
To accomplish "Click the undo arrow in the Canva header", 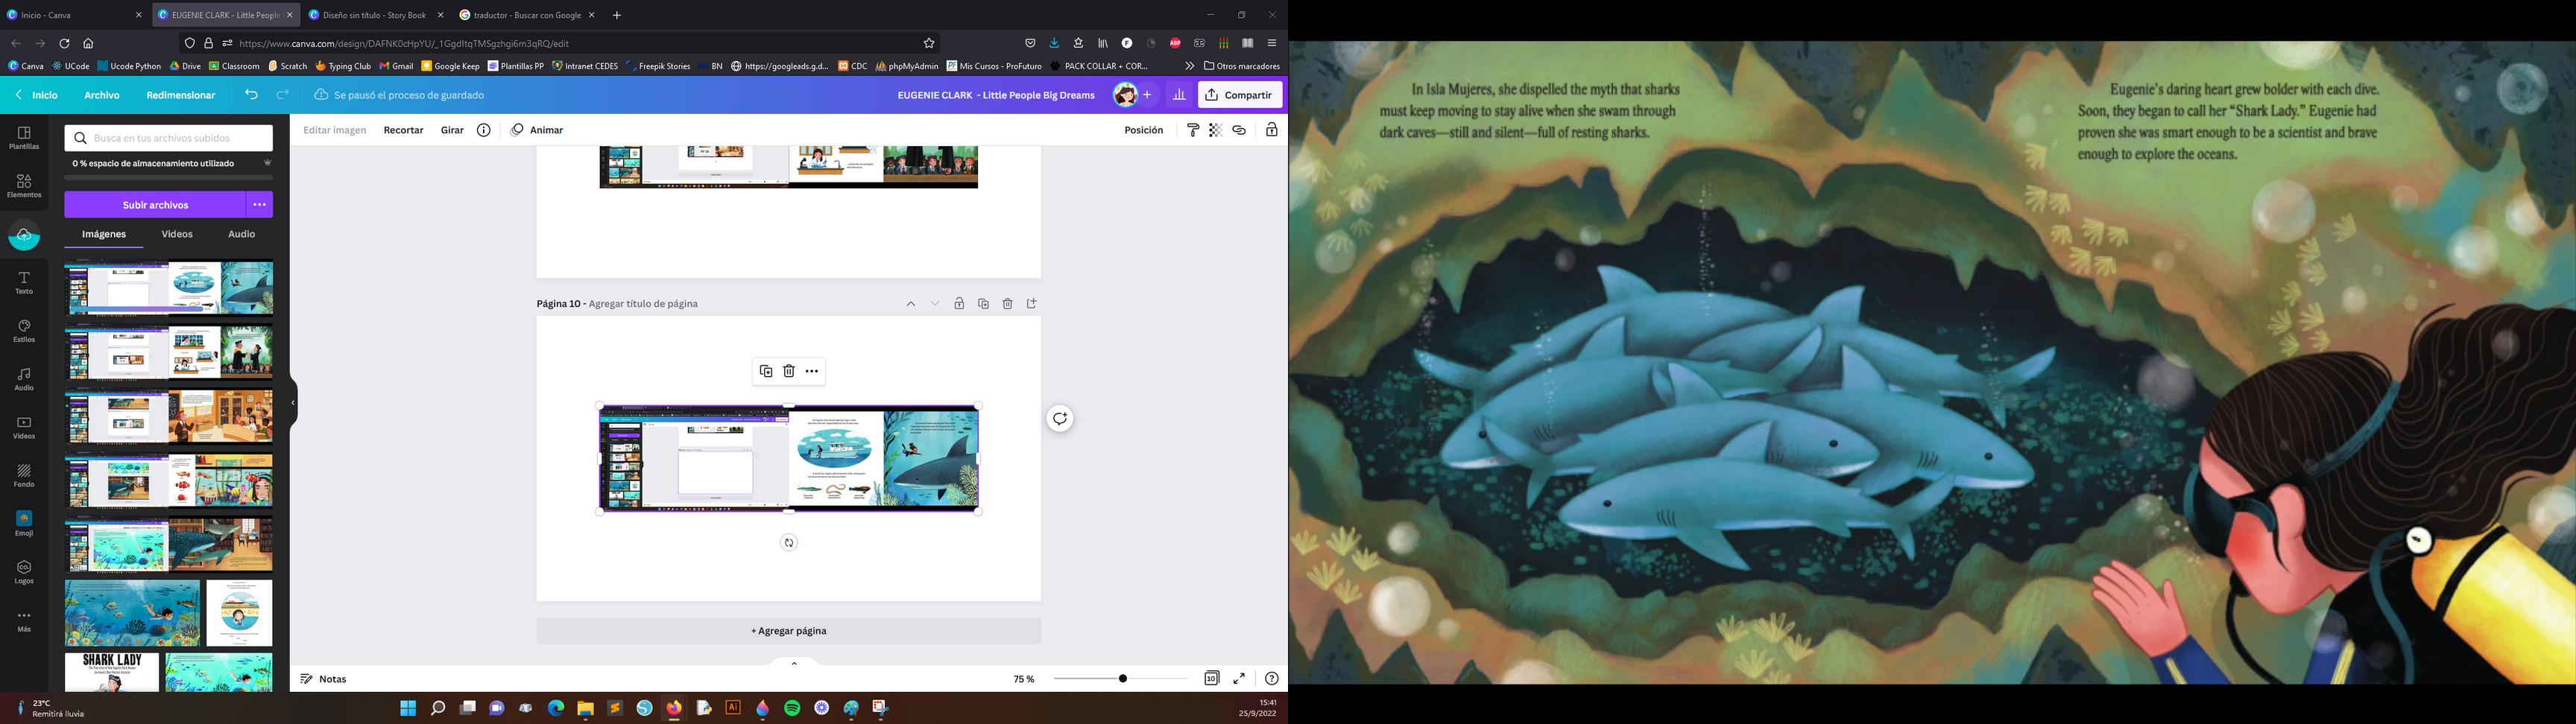I will pyautogui.click(x=251, y=95).
